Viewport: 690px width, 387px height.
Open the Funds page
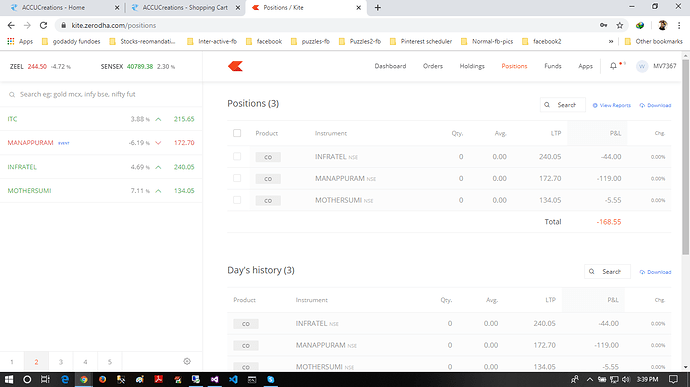[553, 66]
